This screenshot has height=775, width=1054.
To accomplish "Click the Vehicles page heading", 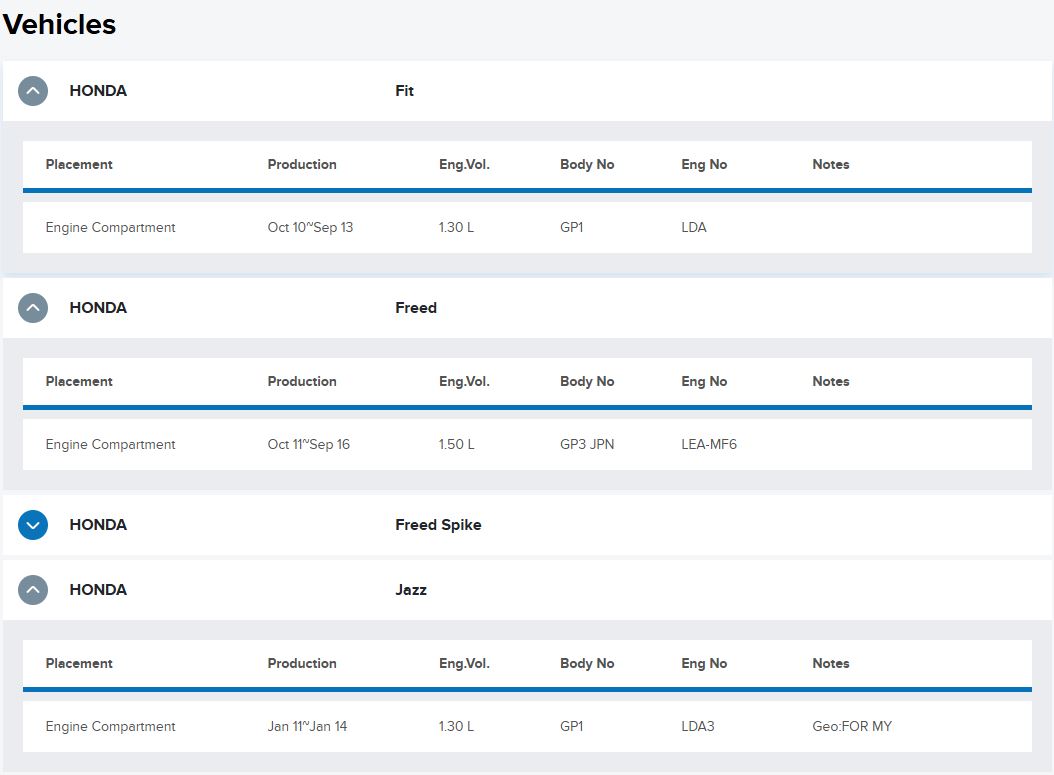I will [x=59, y=24].
